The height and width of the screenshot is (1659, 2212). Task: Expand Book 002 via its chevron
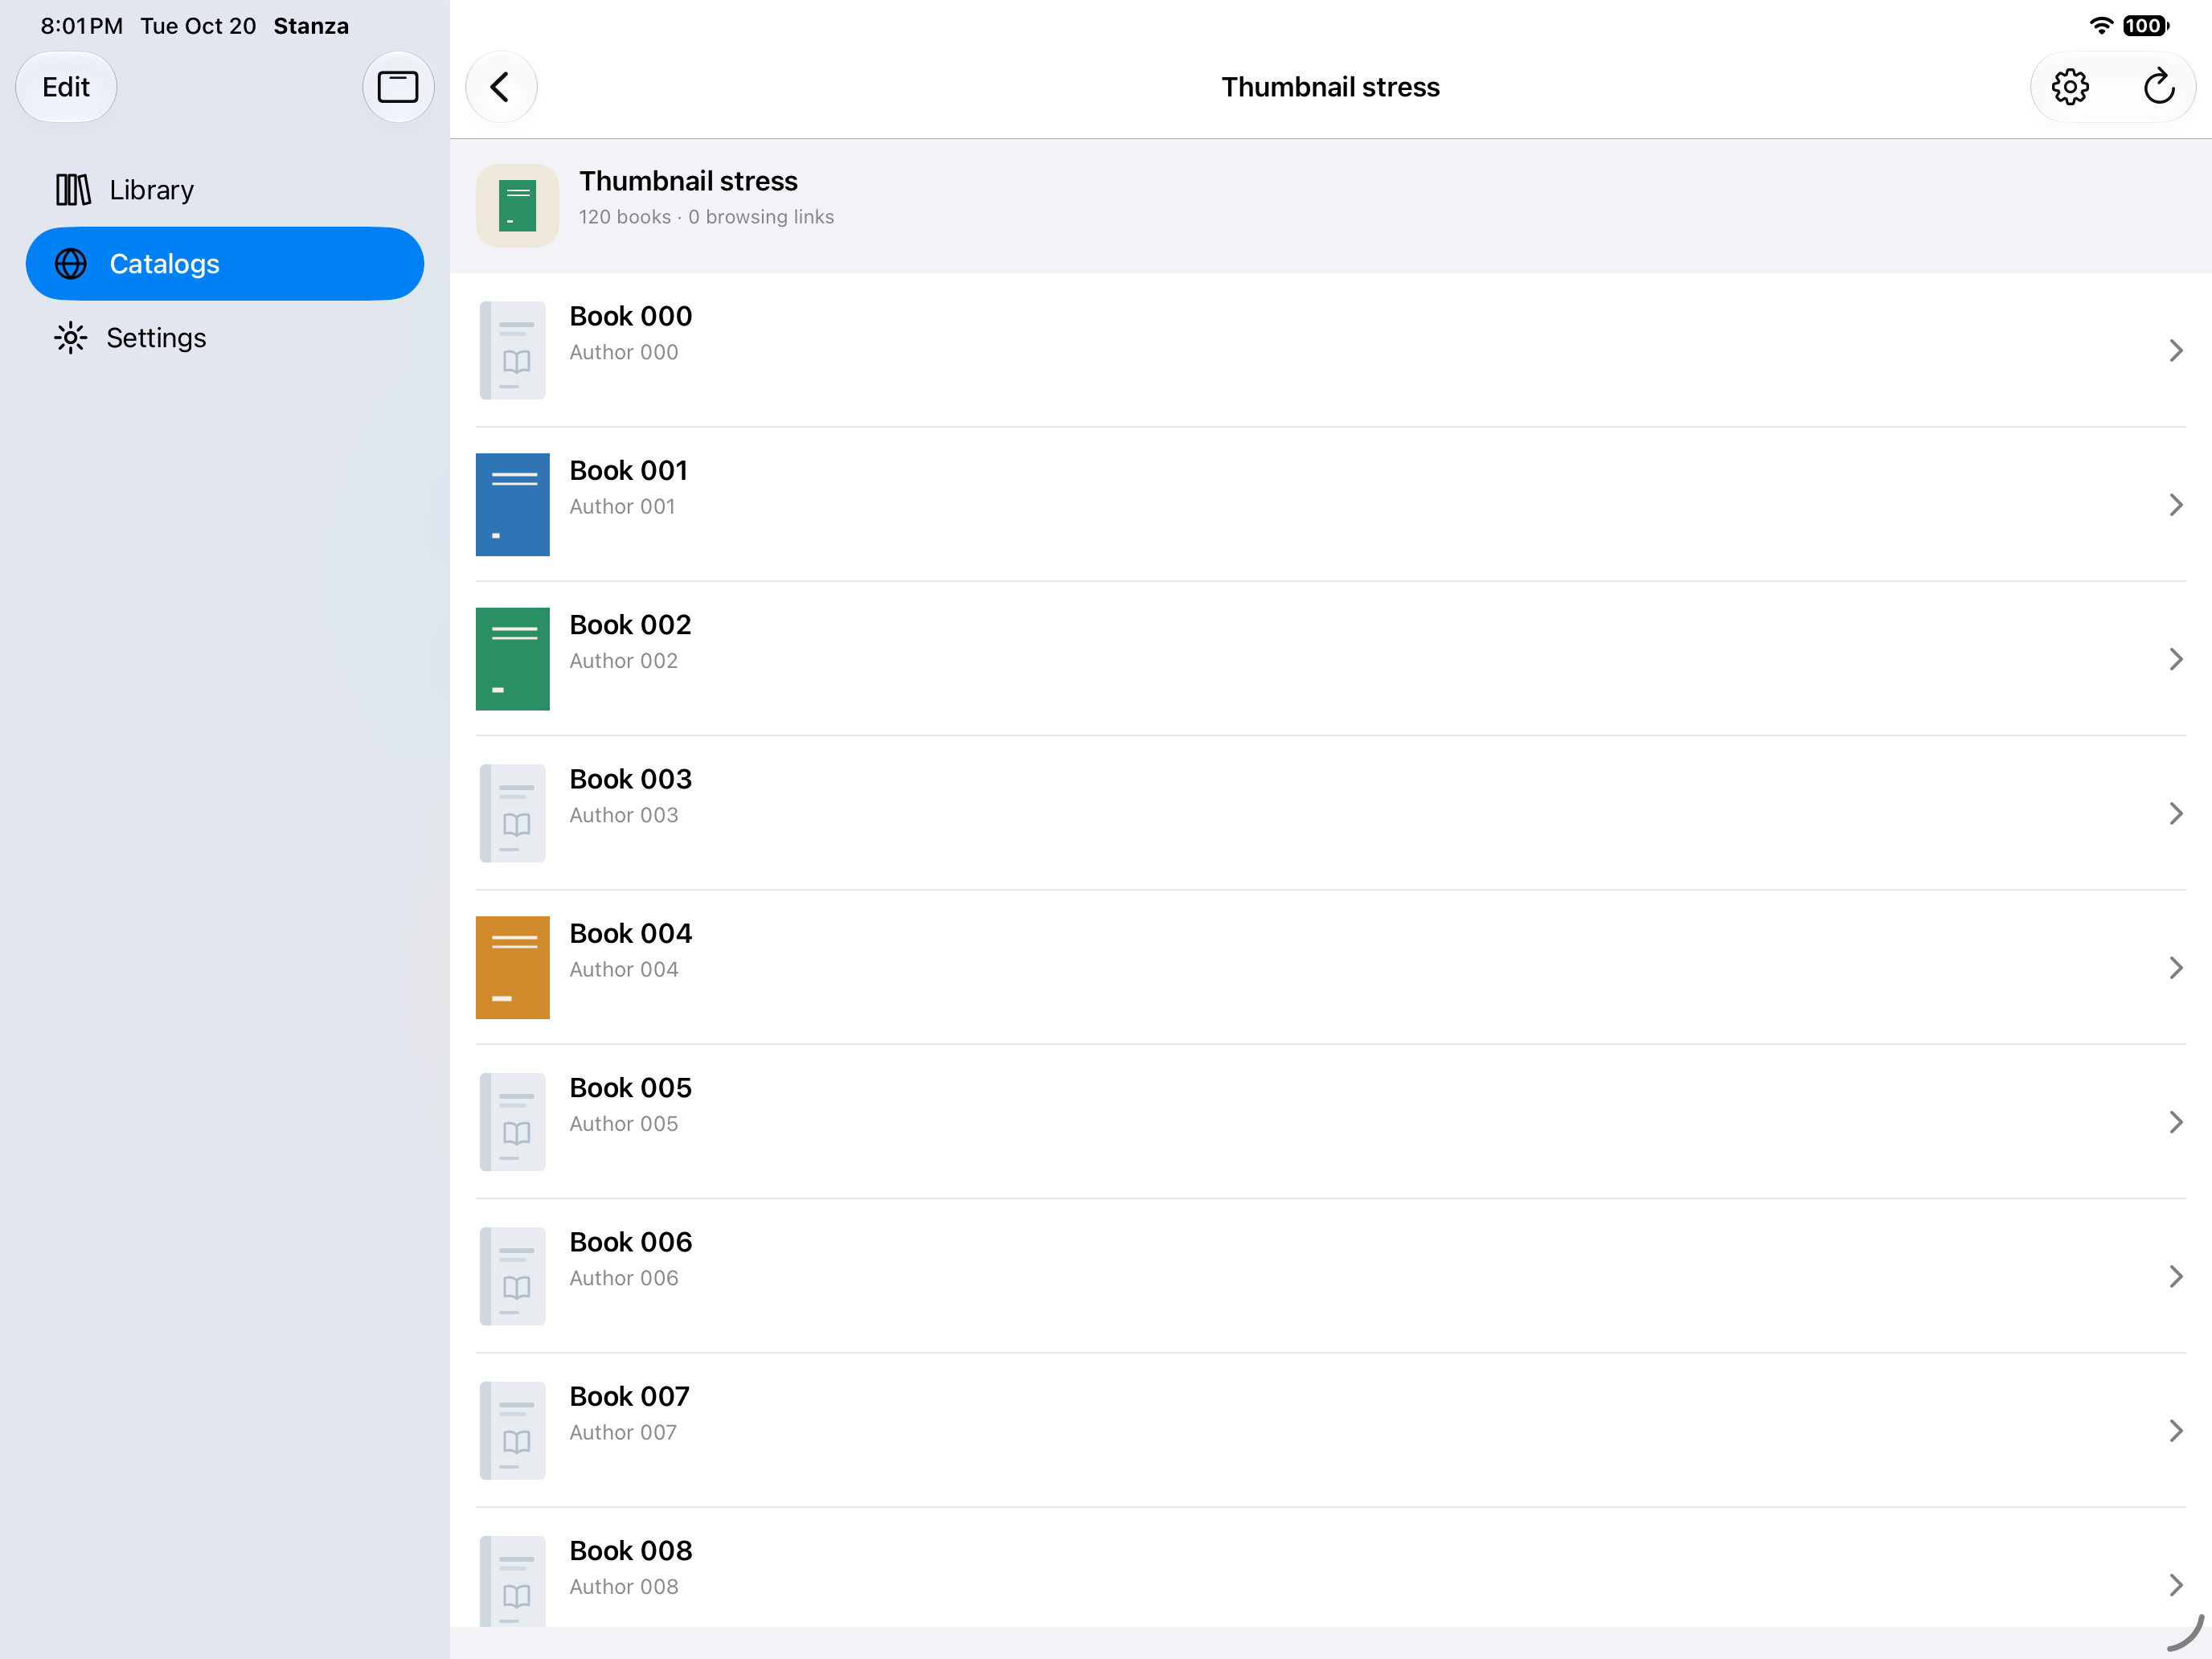[x=2175, y=659]
